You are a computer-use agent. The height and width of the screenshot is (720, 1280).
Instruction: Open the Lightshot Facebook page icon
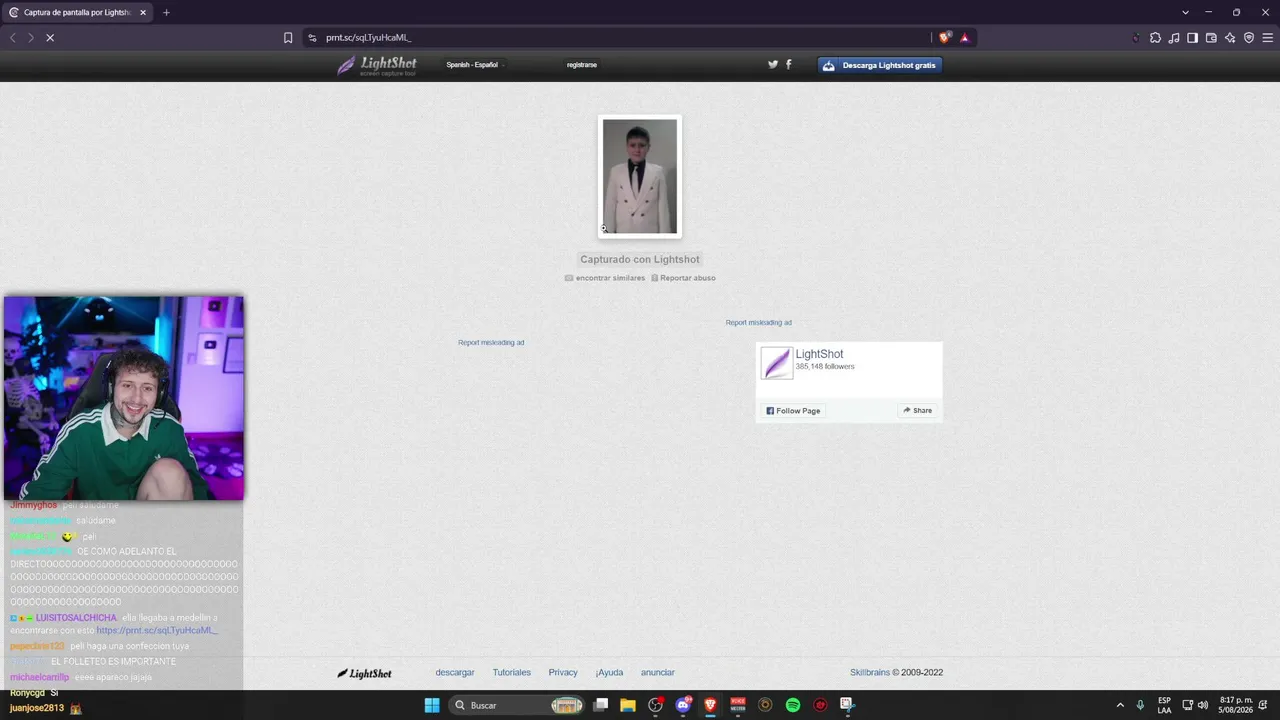[788, 64]
